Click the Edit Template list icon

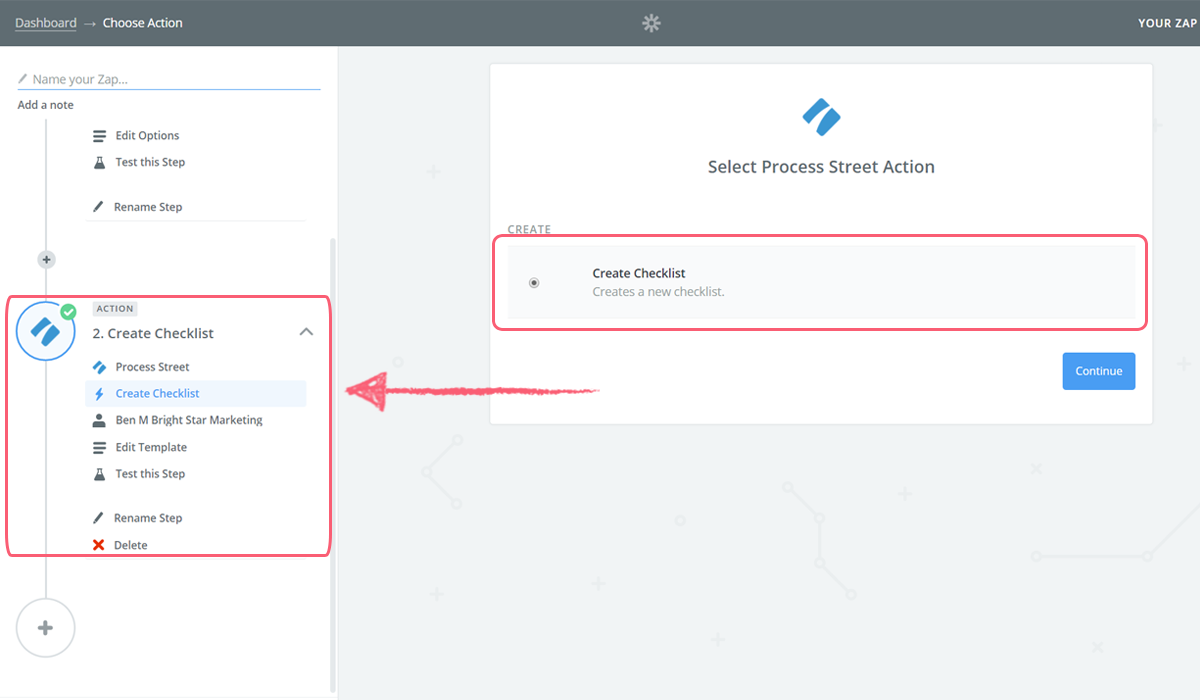99,447
